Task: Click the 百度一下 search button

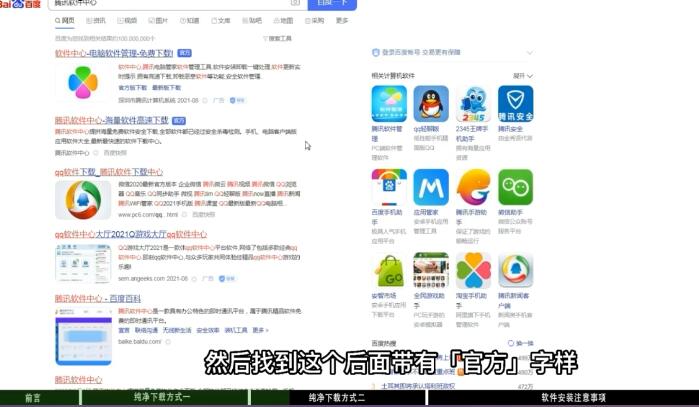Action: click(332, 4)
